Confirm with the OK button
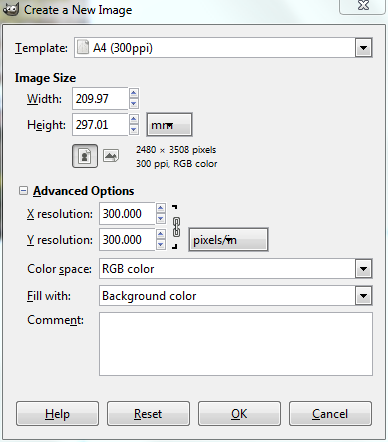This screenshot has height=442, width=388. (x=239, y=414)
